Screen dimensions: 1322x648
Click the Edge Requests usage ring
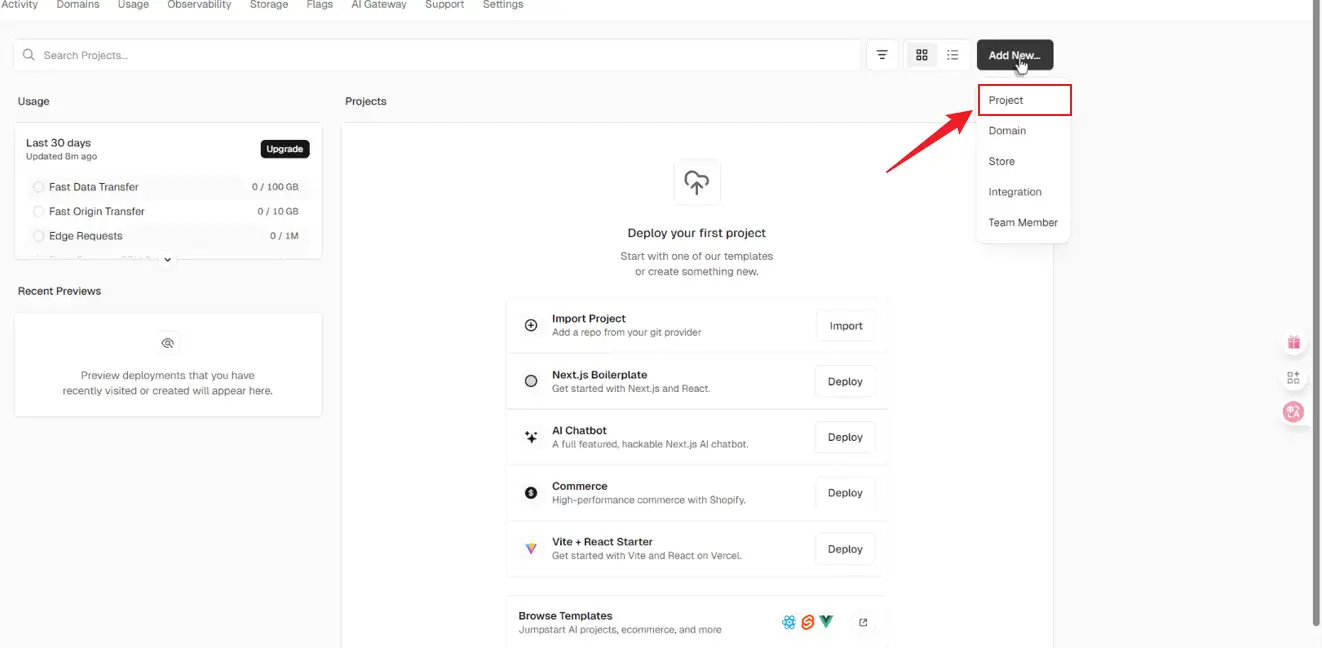(x=39, y=236)
